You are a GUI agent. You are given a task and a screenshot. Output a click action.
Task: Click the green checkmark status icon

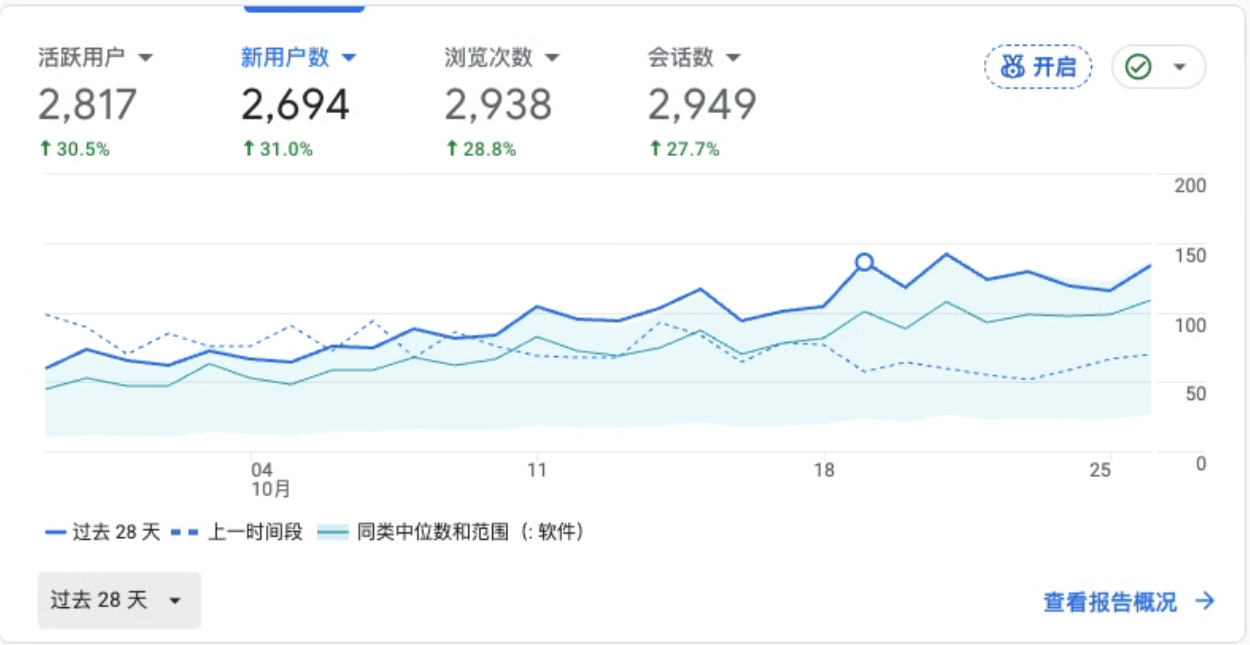1138,67
